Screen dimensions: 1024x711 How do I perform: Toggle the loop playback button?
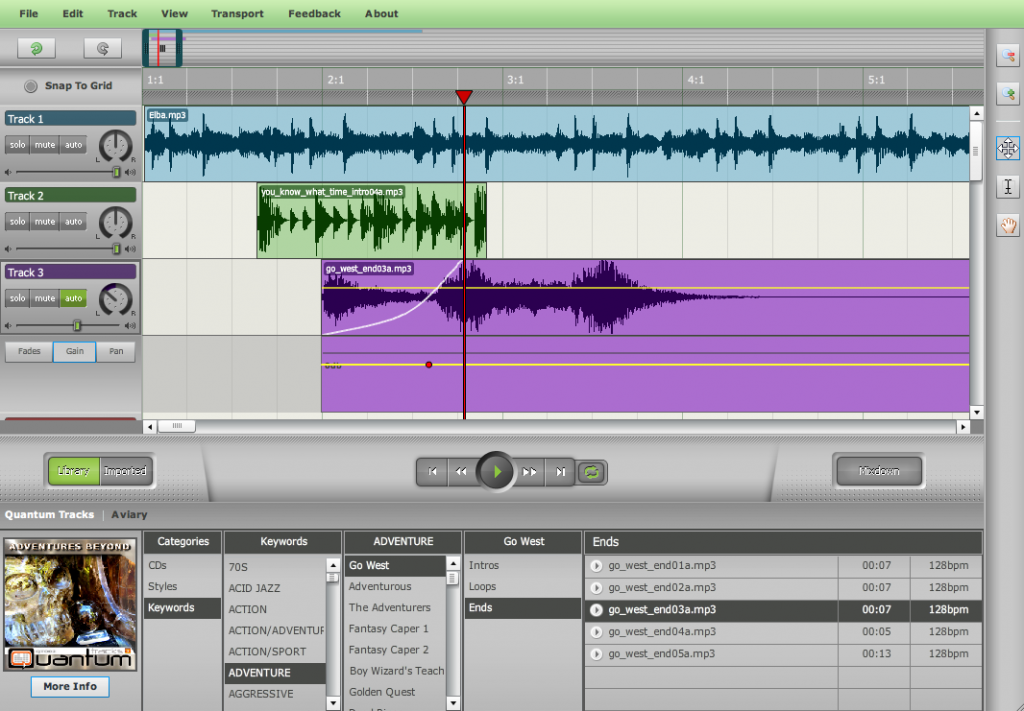coord(591,472)
